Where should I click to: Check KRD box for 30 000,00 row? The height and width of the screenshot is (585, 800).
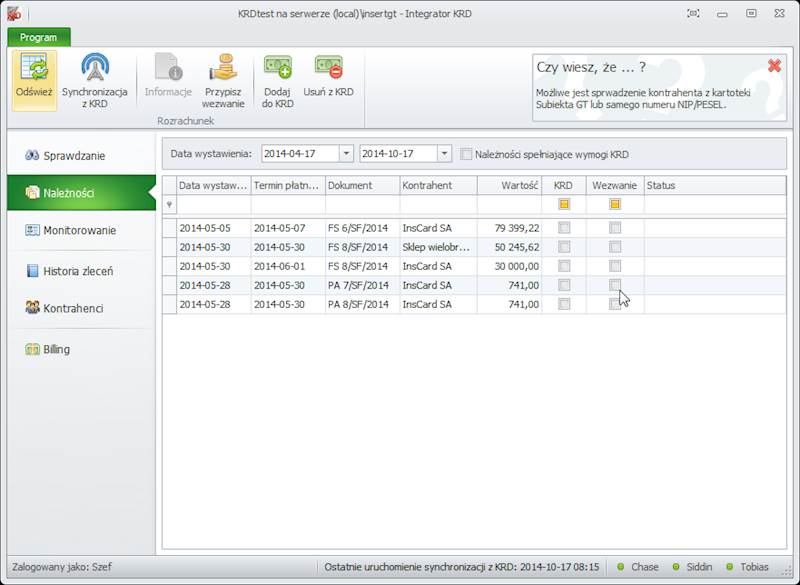564,266
